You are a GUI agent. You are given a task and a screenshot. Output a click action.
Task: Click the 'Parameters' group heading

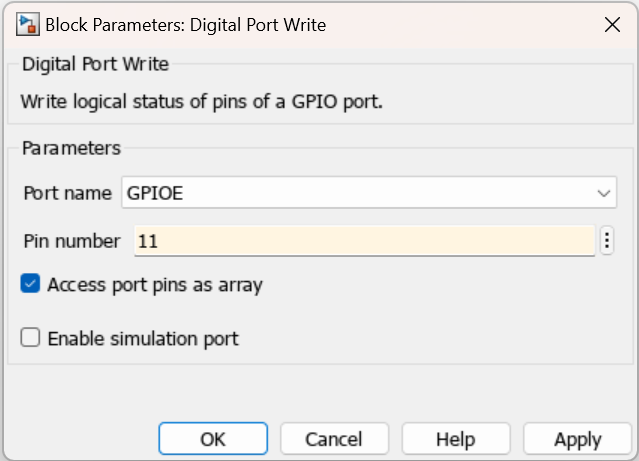click(71, 148)
